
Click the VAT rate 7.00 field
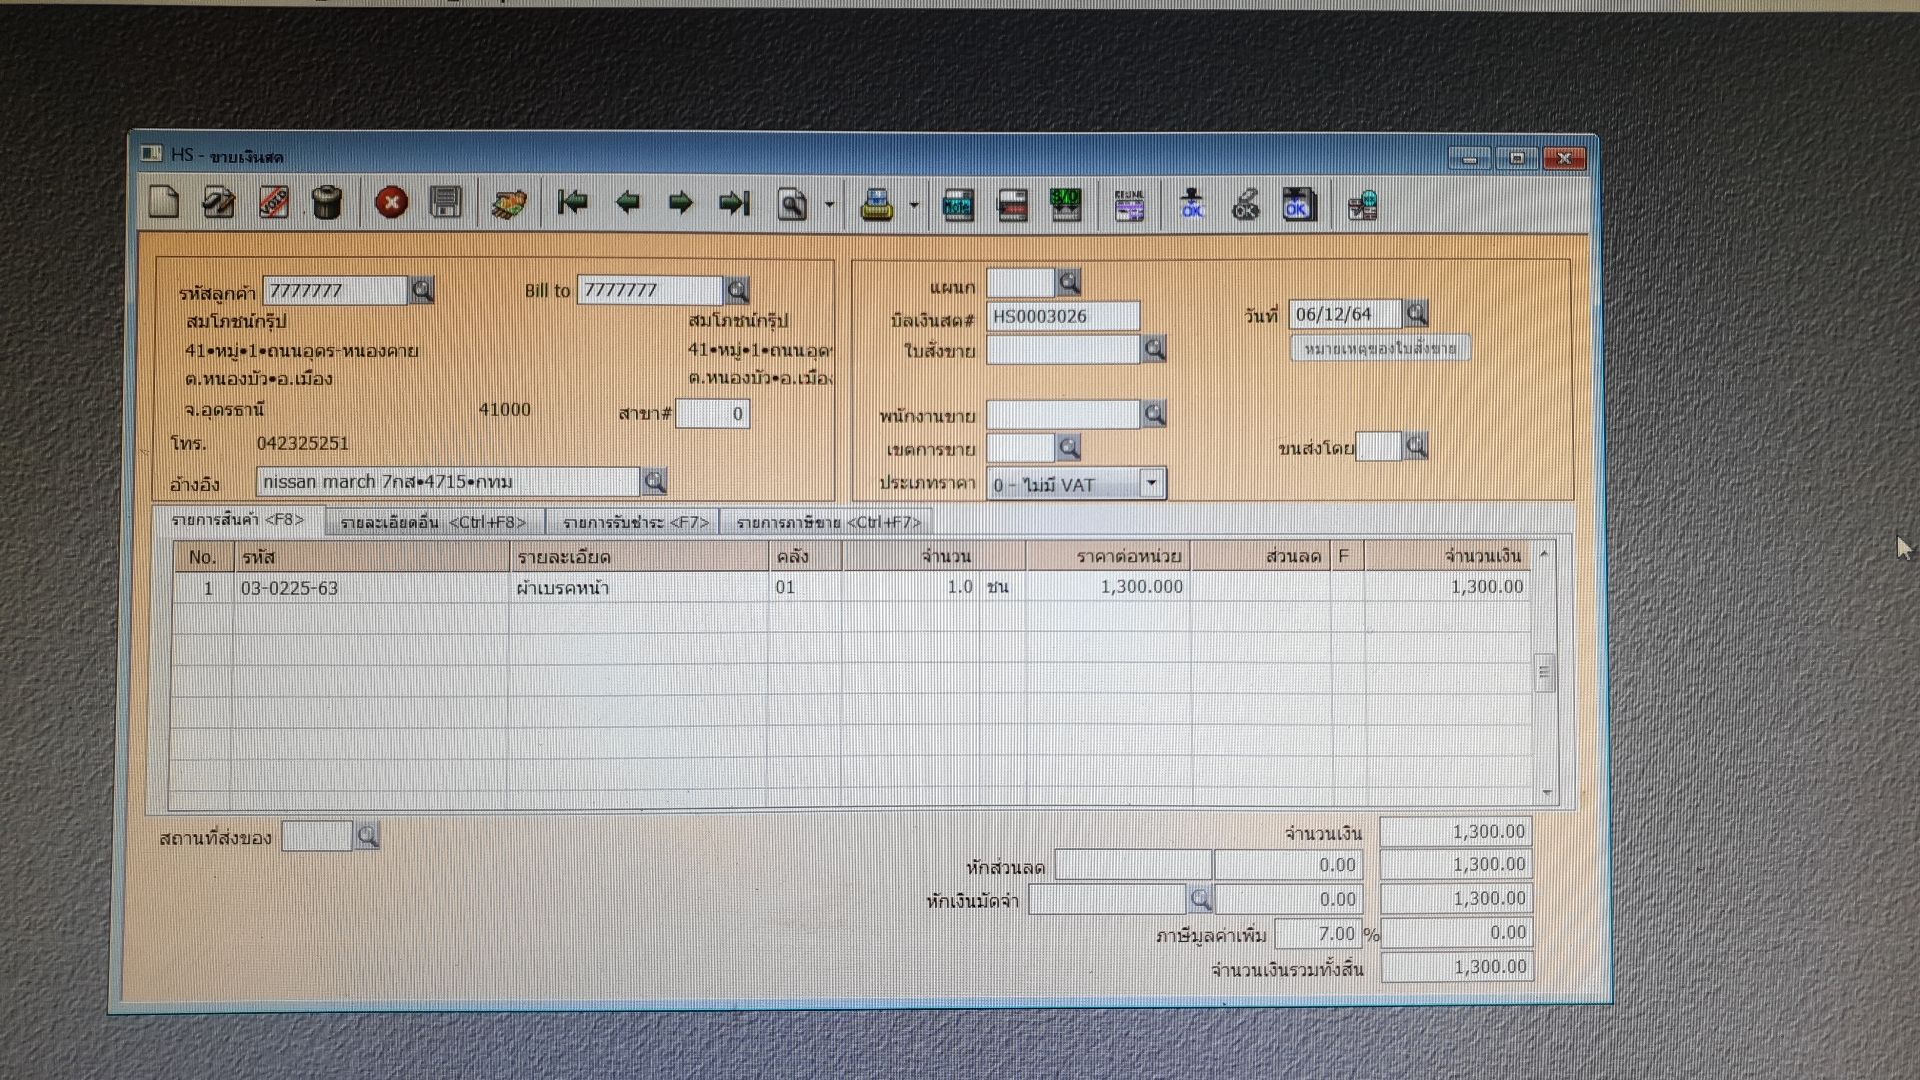(x=1318, y=933)
